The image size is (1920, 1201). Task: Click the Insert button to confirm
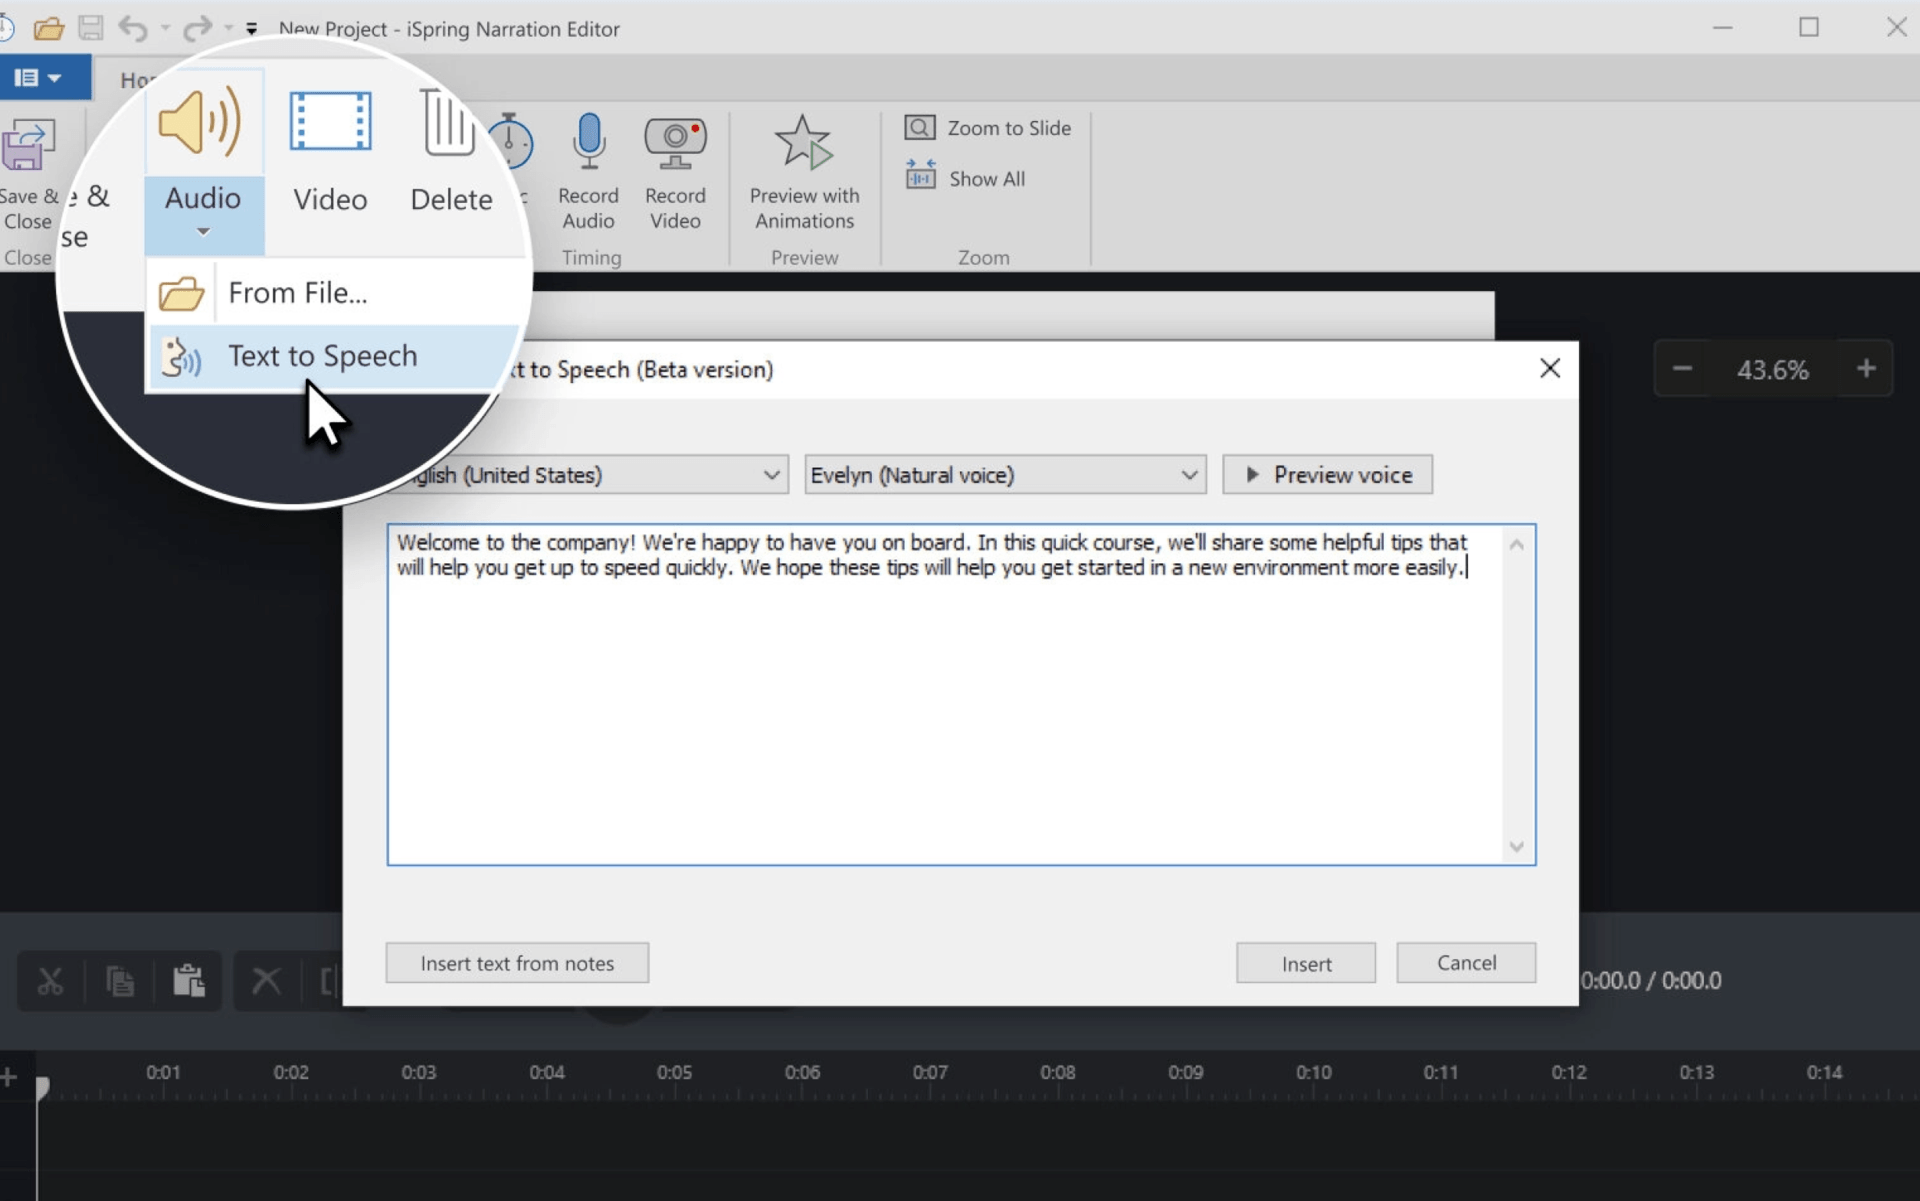pos(1306,963)
